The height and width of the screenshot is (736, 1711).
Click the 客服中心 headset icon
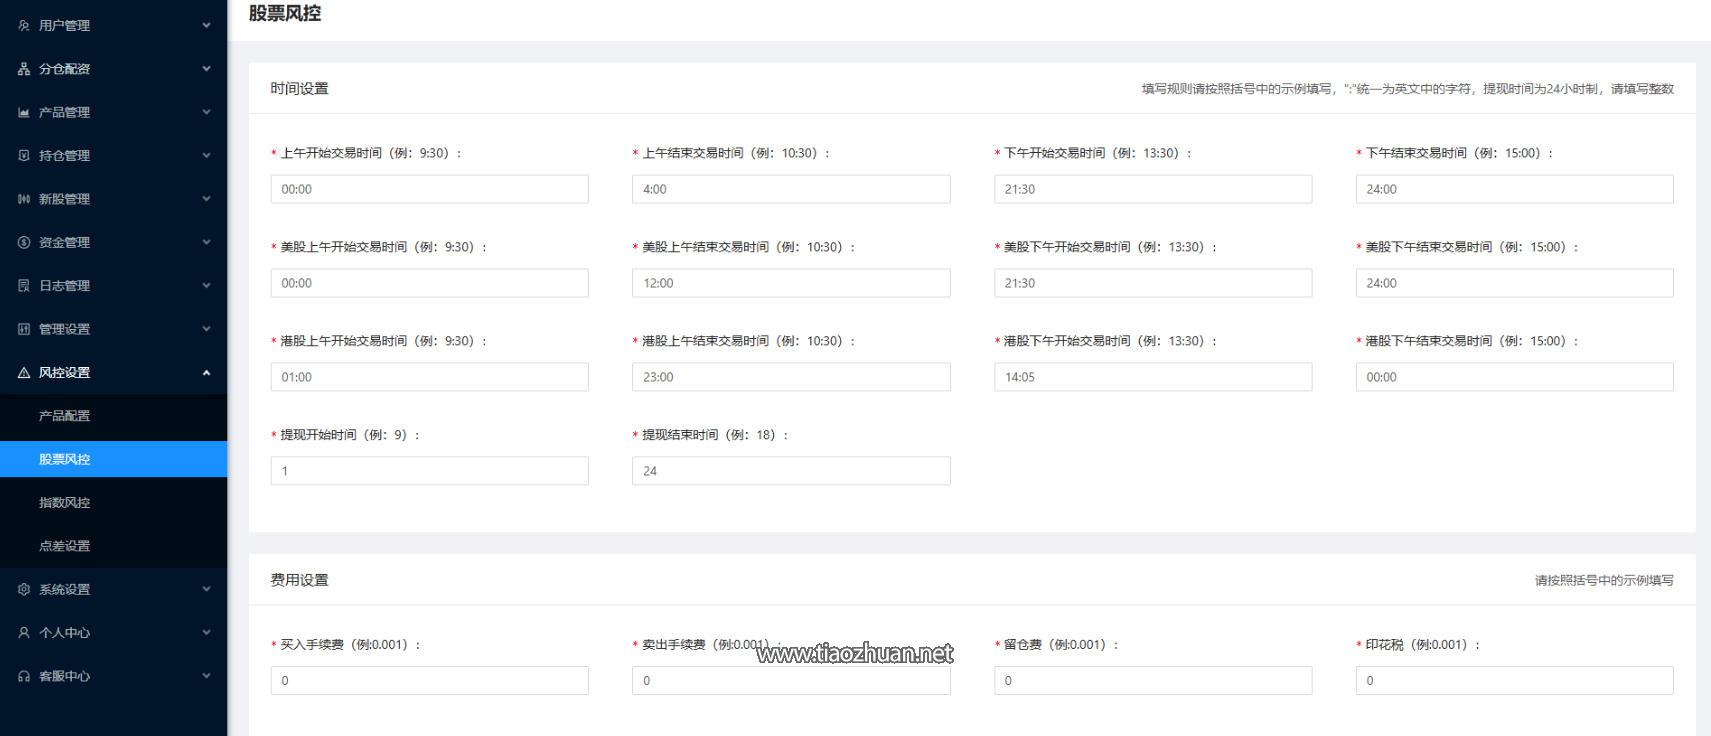point(24,676)
